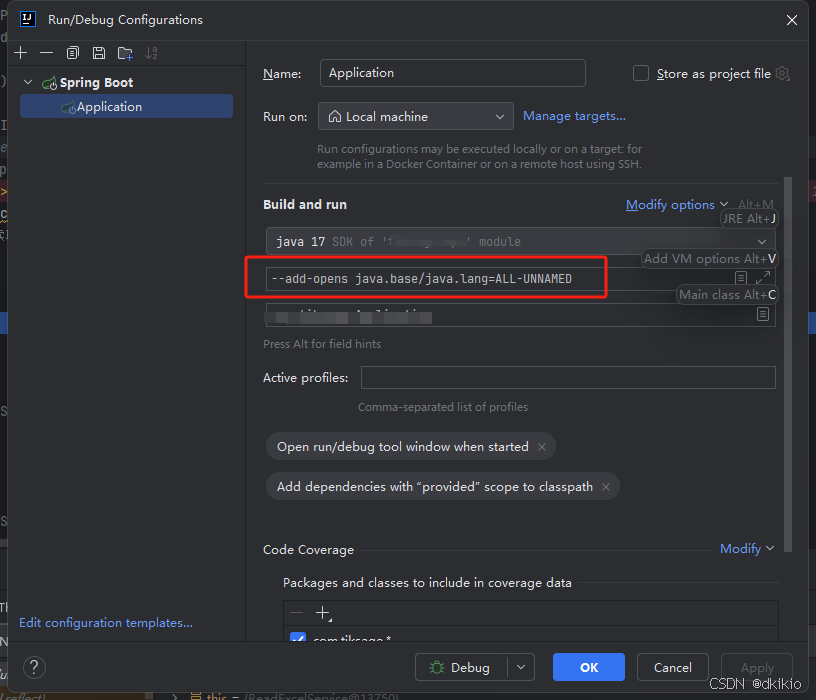
Task: Click the 'Build and run' section heading
Action: point(305,205)
